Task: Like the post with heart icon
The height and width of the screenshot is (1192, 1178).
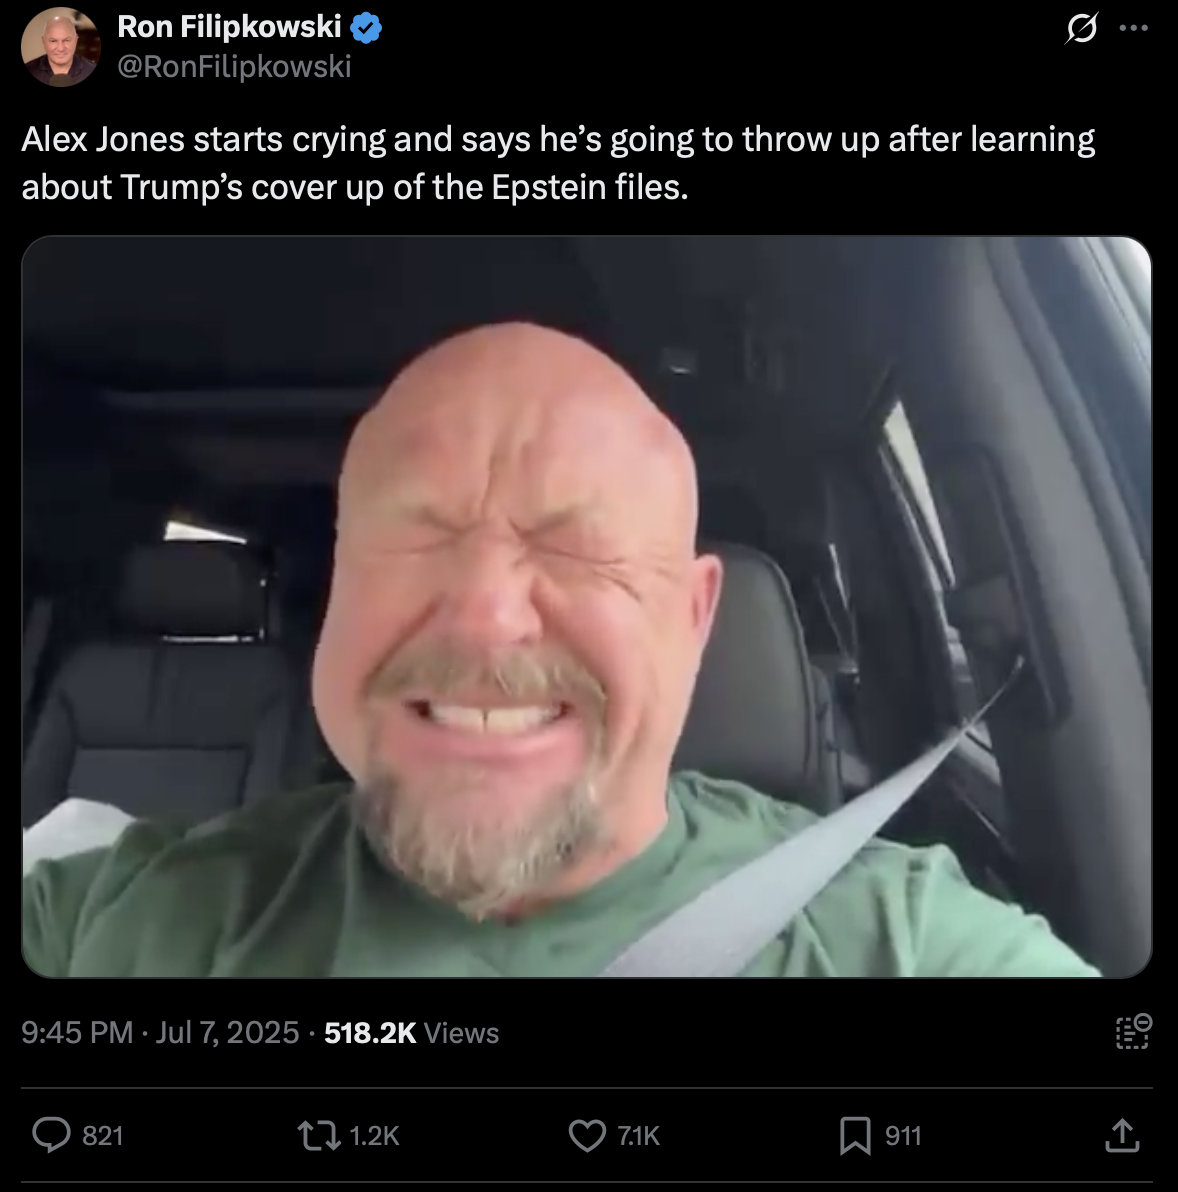Action: pyautogui.click(x=587, y=1135)
